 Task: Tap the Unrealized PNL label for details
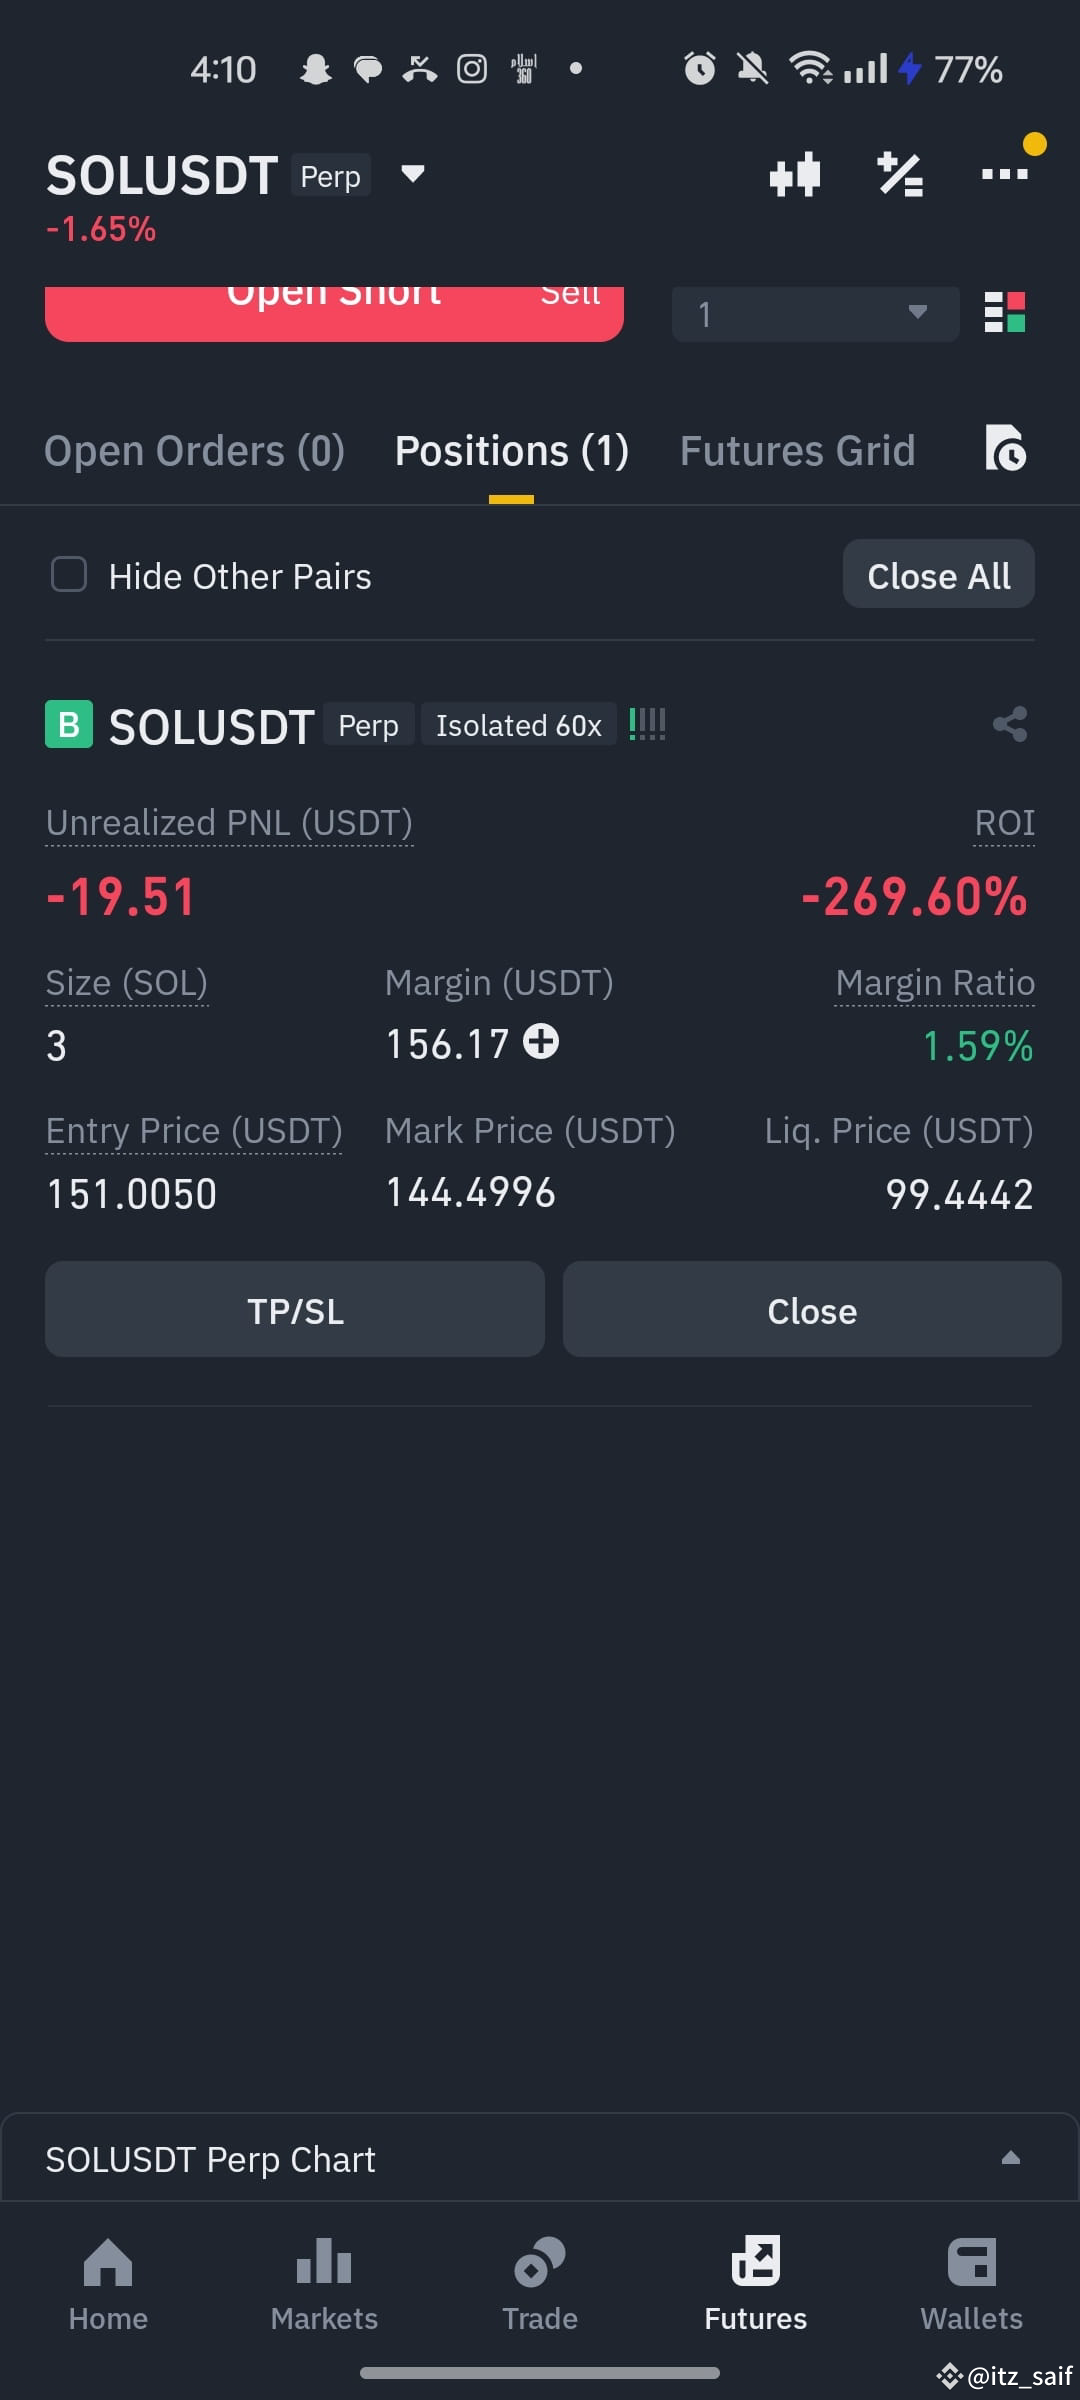228,822
